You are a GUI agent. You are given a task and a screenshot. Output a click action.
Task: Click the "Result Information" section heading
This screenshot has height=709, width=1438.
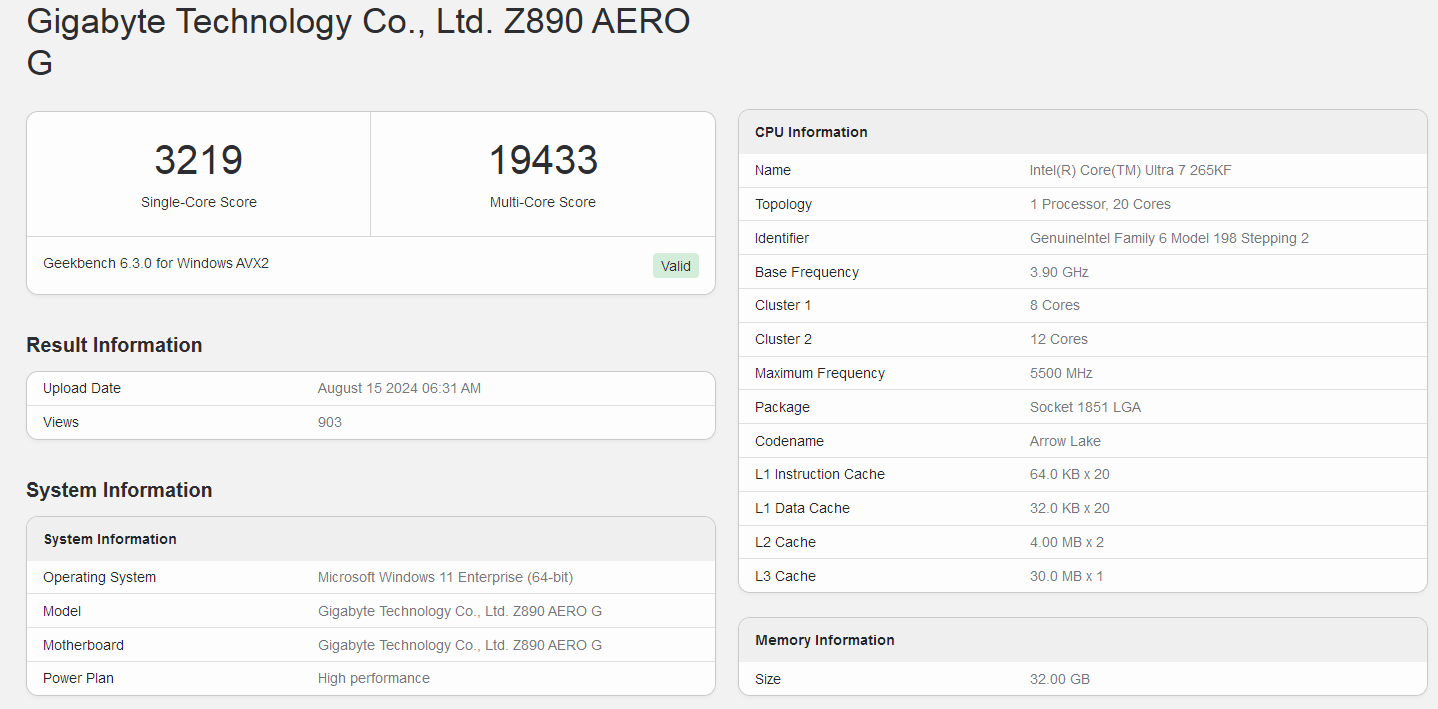[114, 345]
